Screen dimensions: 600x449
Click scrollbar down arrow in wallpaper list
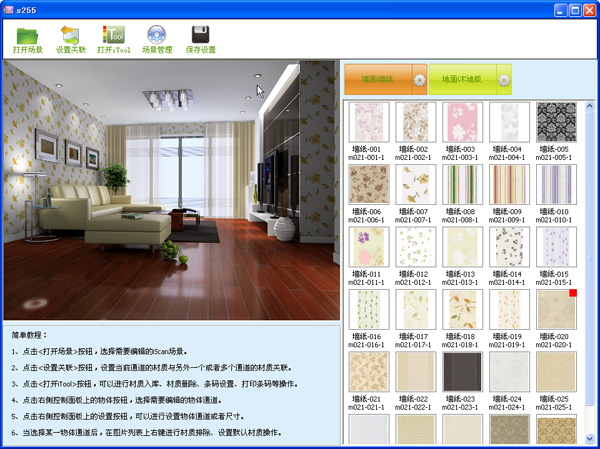point(590,438)
